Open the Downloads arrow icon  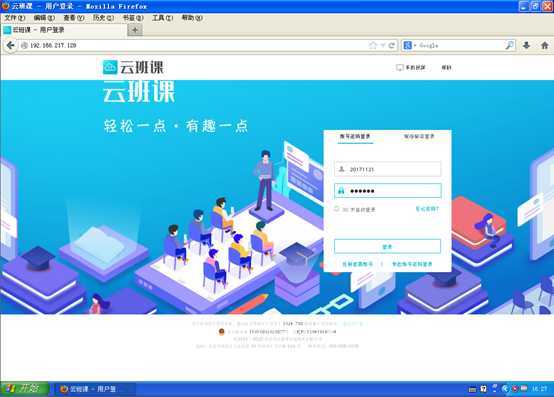coord(526,45)
